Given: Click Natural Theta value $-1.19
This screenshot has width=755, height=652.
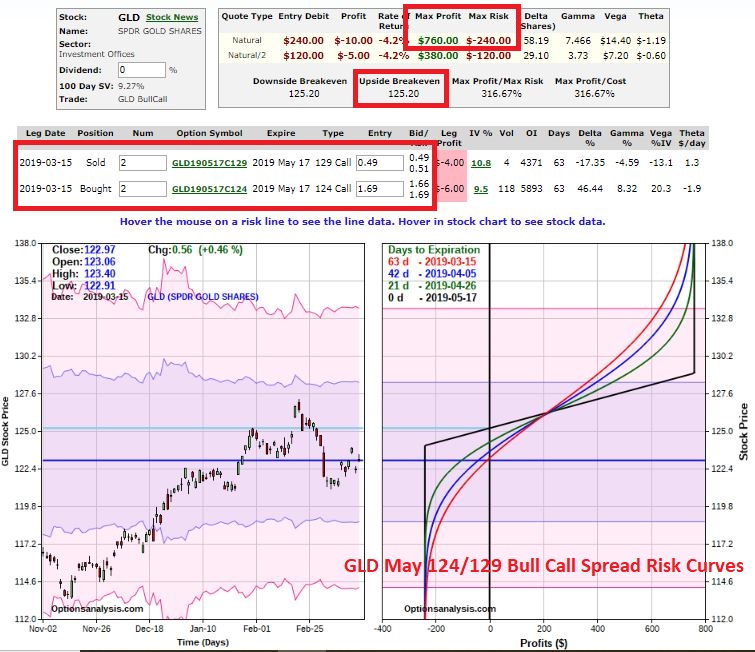Looking at the screenshot, I should click(x=651, y=40).
